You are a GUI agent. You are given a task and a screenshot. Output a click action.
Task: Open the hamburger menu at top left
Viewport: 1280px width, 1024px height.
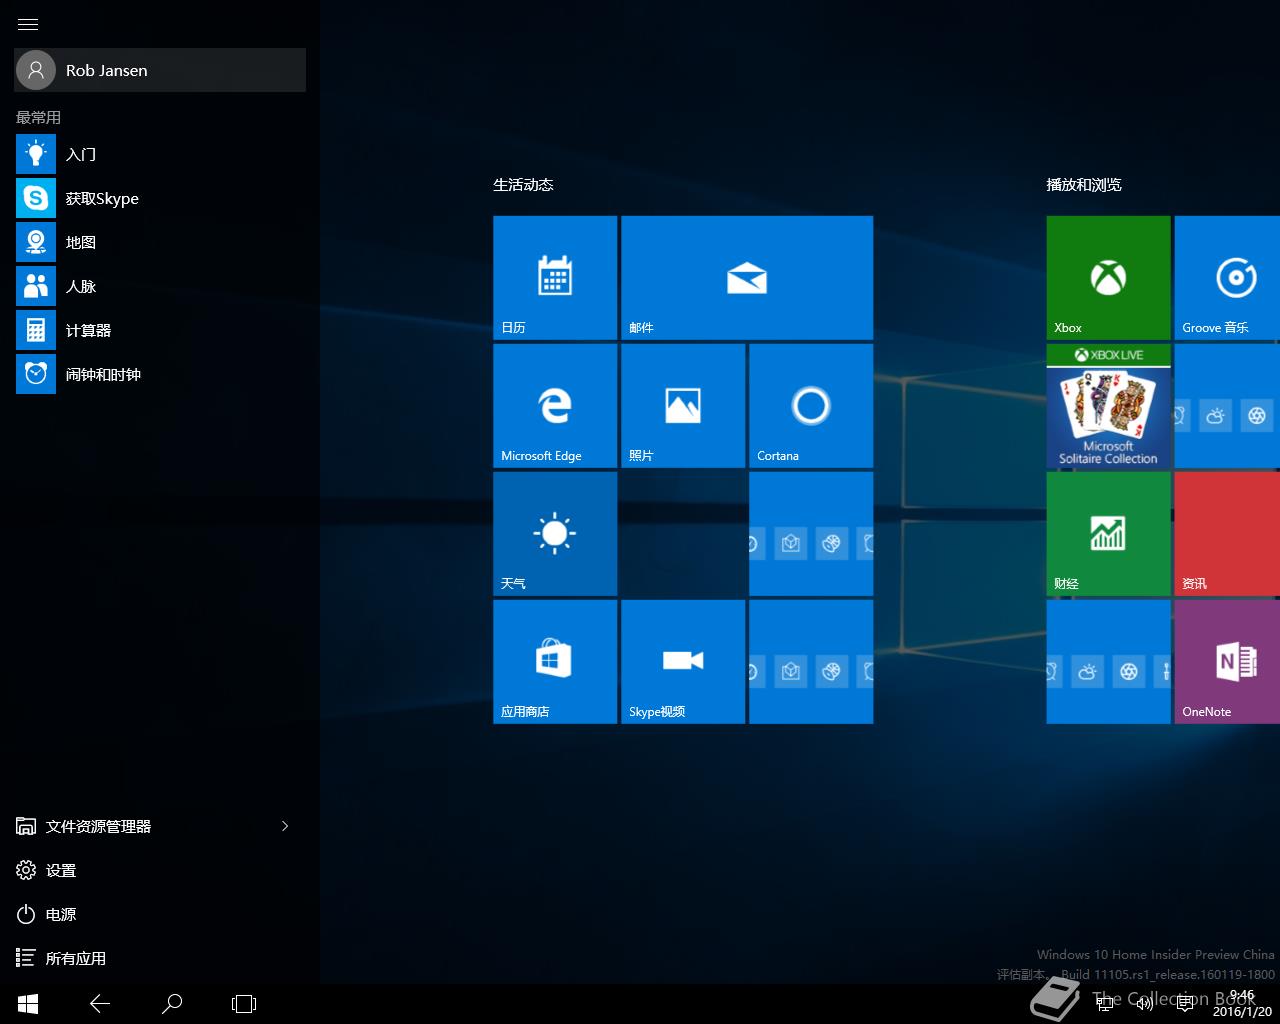pos(28,24)
